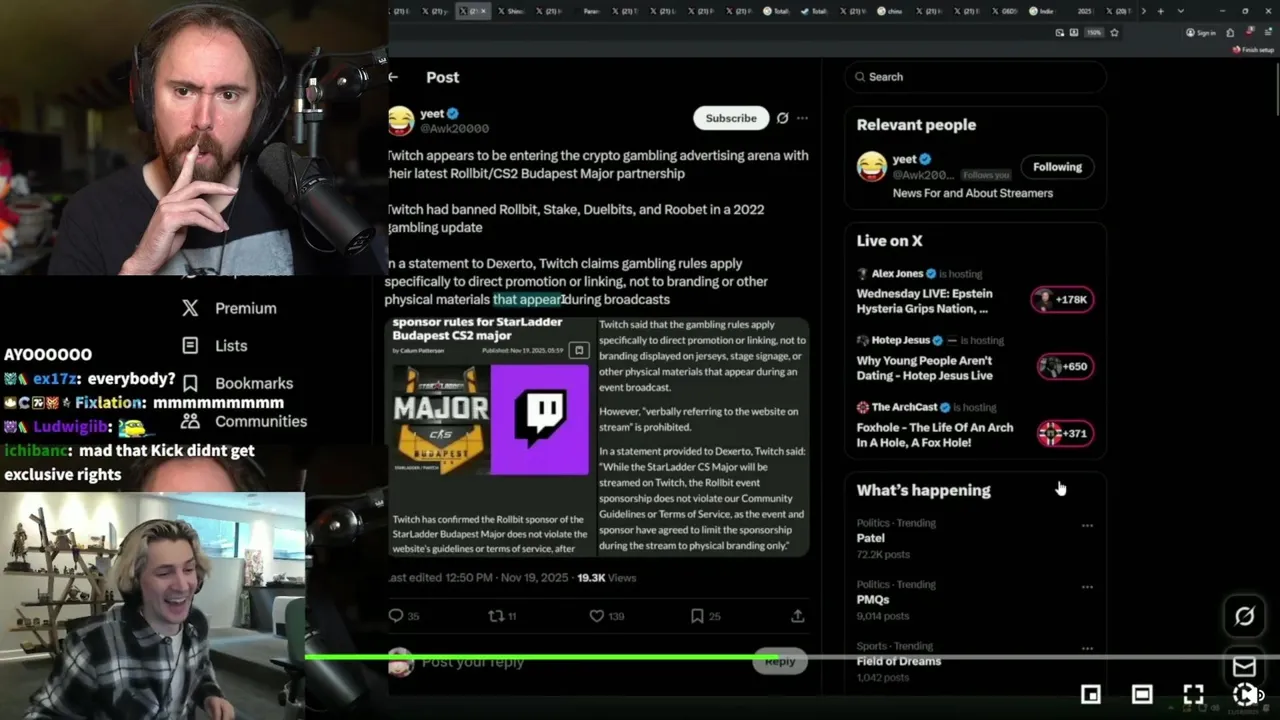Viewport: 1280px width, 720px height.
Task: Click the Sign in browser button
Action: pos(1201,32)
